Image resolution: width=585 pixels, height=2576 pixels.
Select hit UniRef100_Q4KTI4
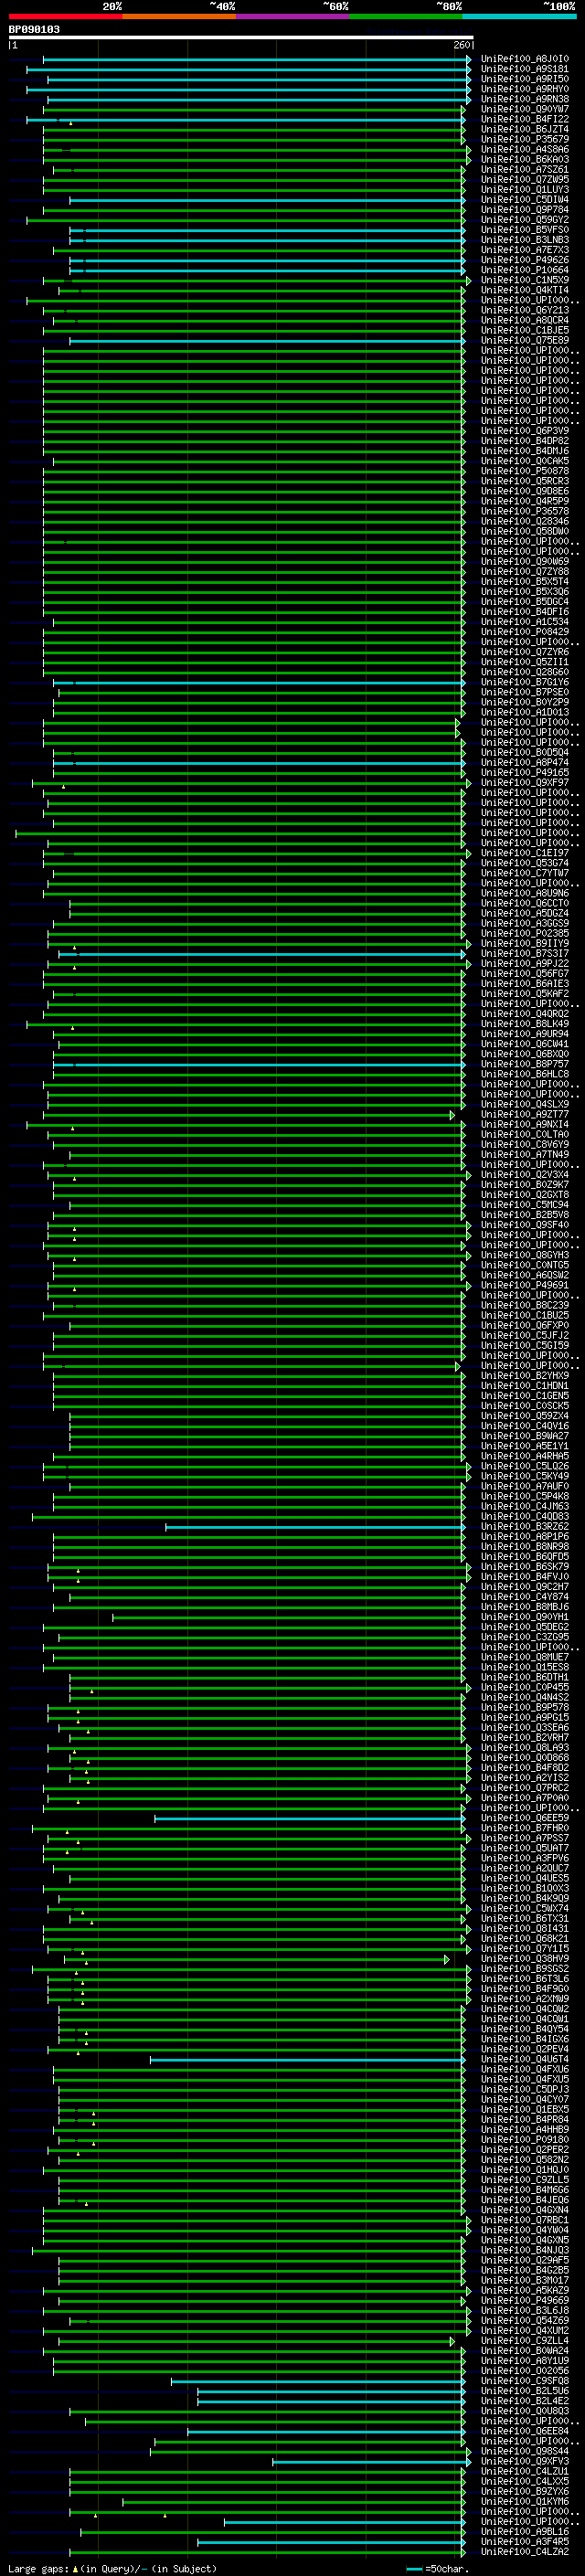click(x=524, y=290)
